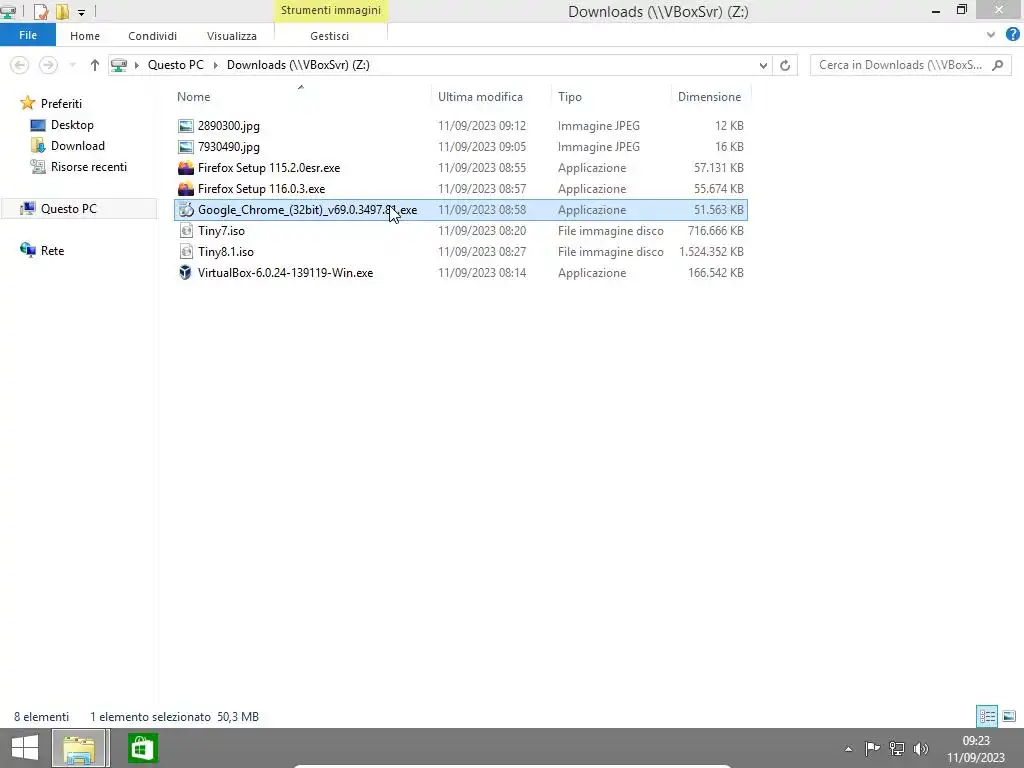
Task: Select the 7930490.jpg file icon
Action: pos(185,147)
